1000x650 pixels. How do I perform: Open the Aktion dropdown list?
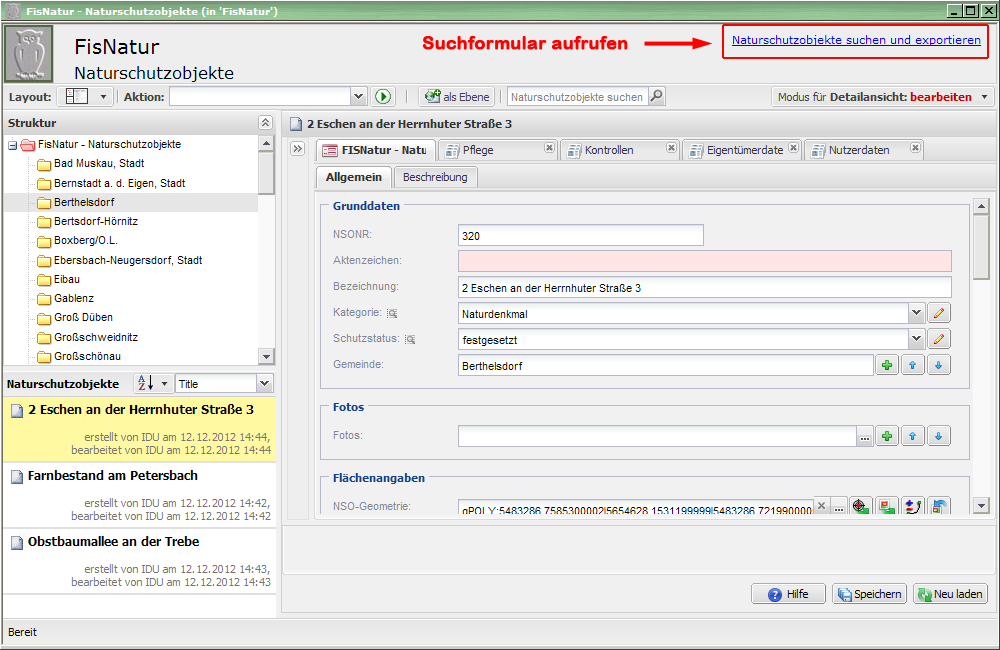tap(359, 97)
